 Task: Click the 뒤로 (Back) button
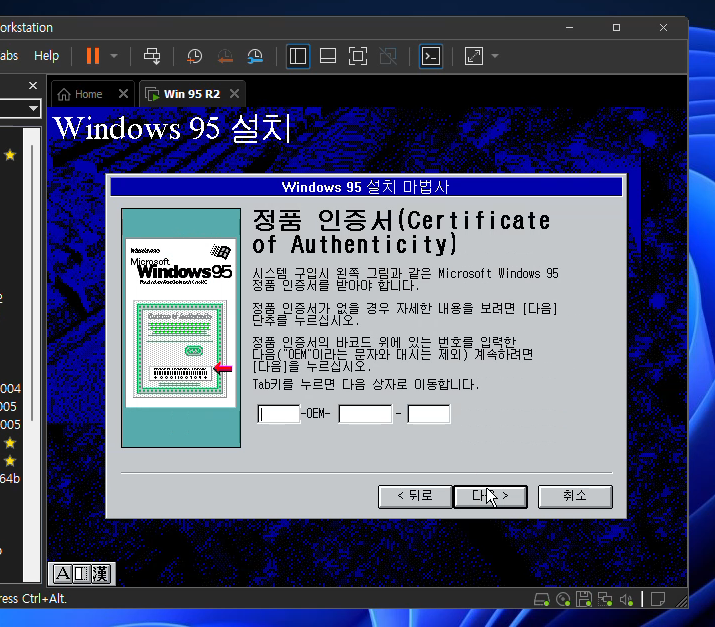[x=415, y=496]
